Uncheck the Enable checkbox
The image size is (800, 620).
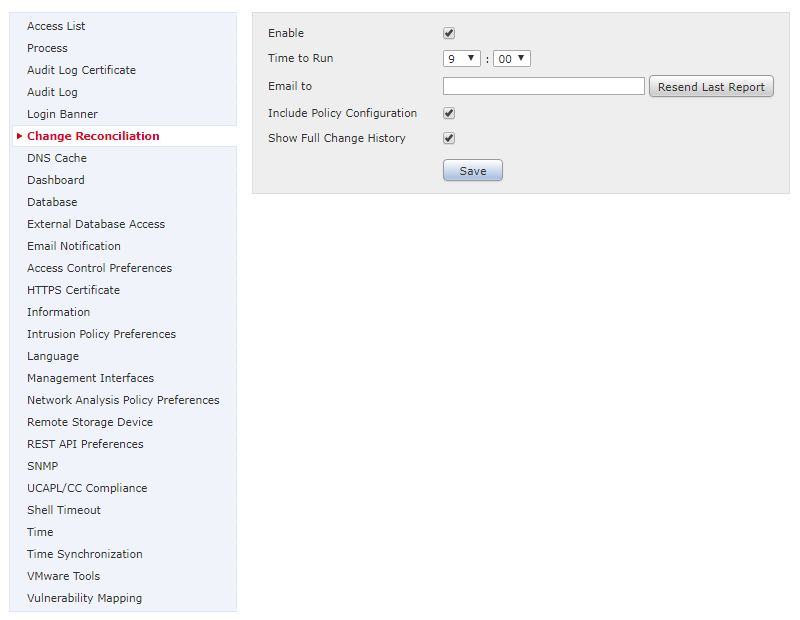(x=449, y=33)
